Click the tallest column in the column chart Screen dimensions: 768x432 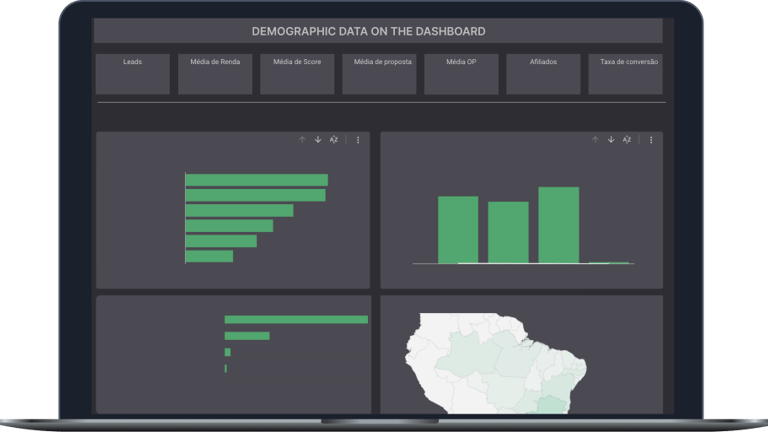[x=558, y=225]
